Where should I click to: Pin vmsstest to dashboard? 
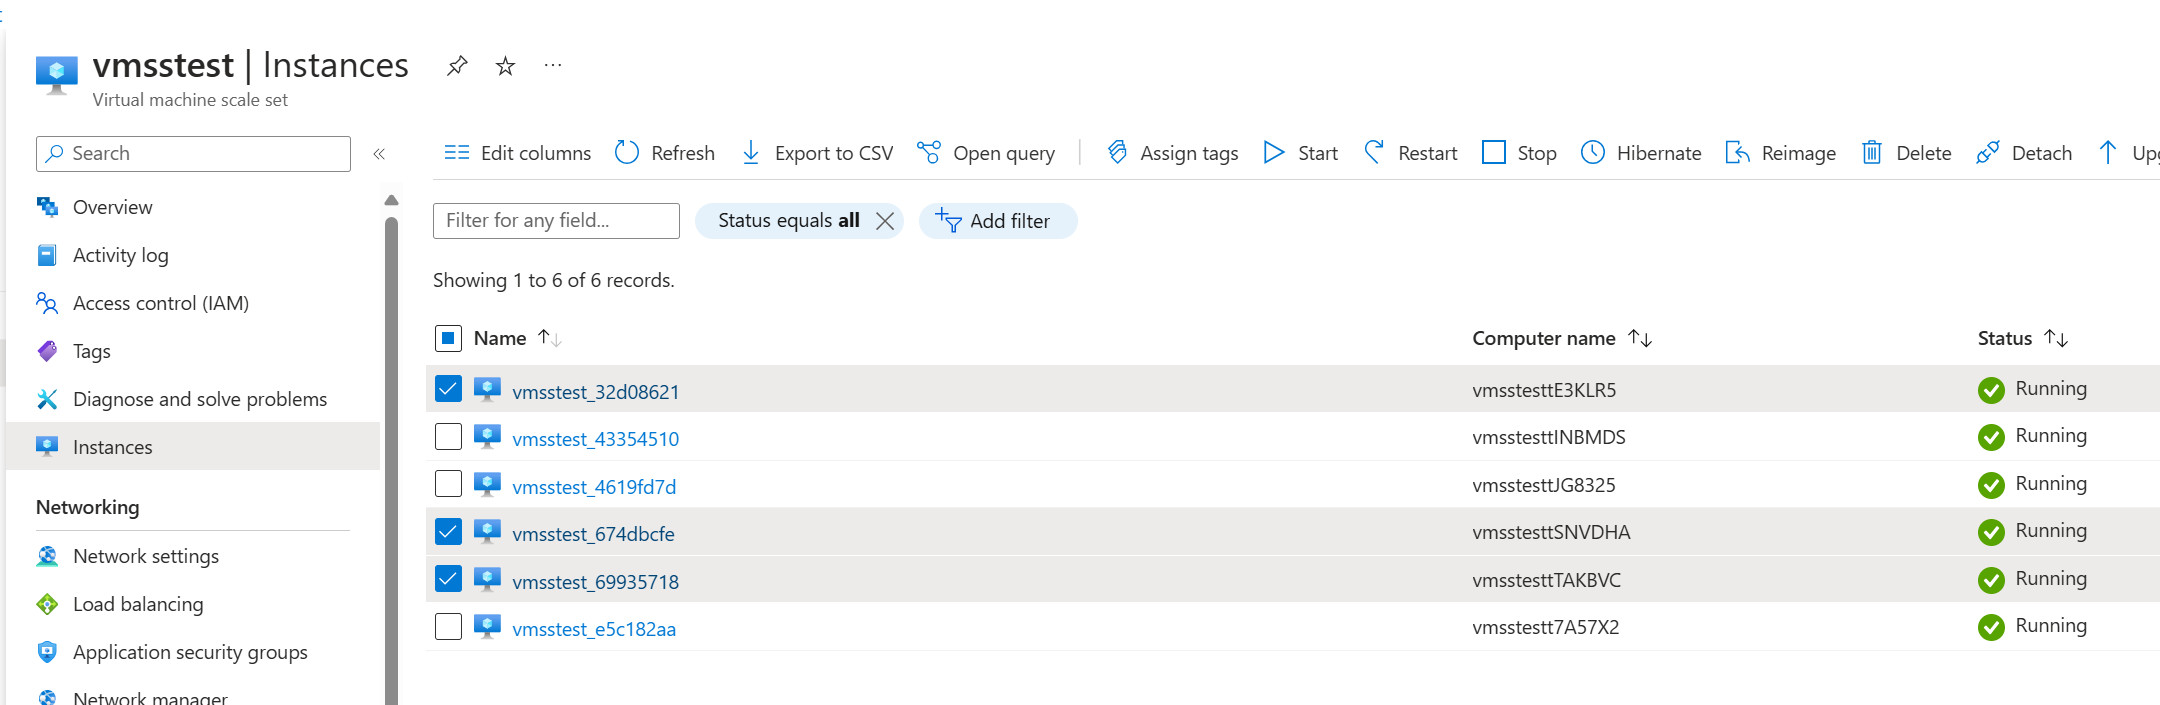click(457, 66)
